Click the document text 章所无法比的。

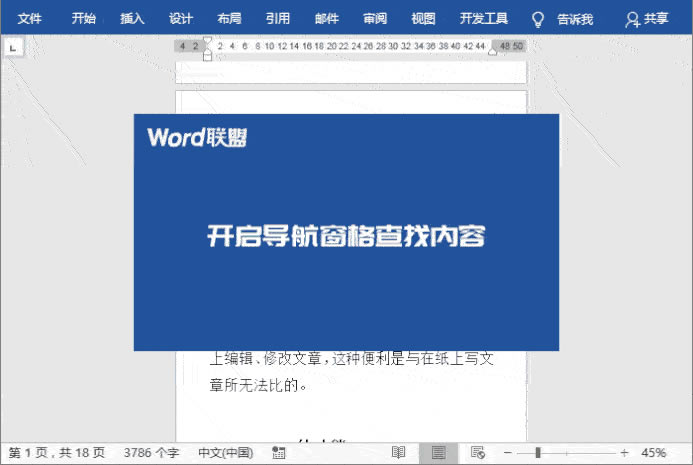click(259, 385)
